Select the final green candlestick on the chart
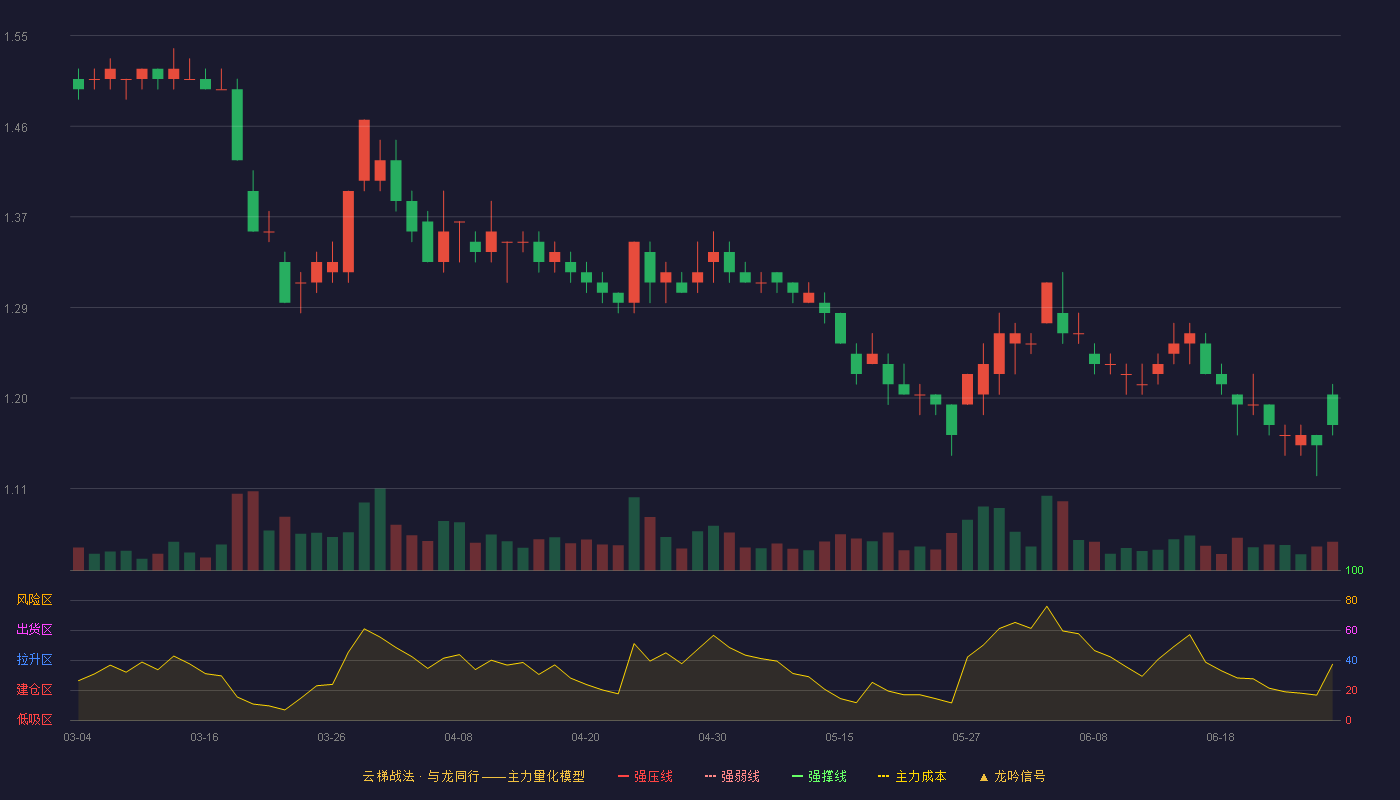The width and height of the screenshot is (1400, 800). click(x=1332, y=409)
